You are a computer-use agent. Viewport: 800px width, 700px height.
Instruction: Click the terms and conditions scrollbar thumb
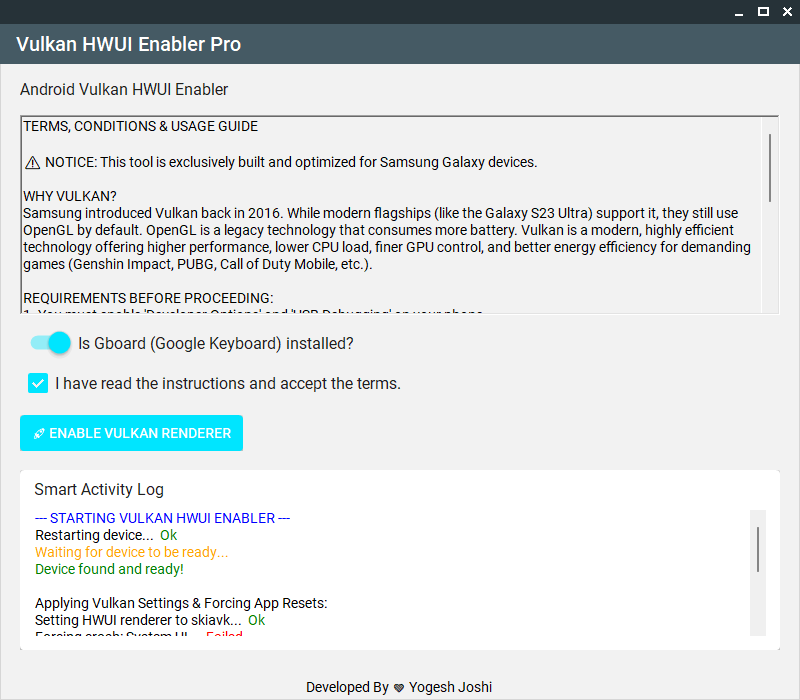click(769, 167)
